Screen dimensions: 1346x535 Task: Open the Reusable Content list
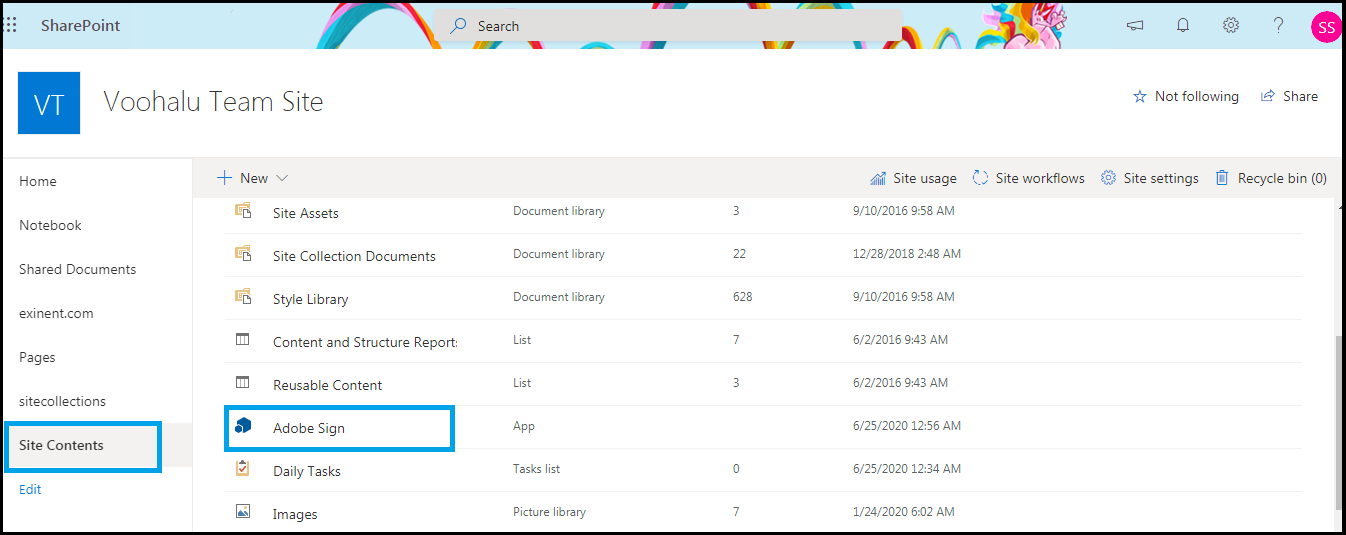(328, 385)
